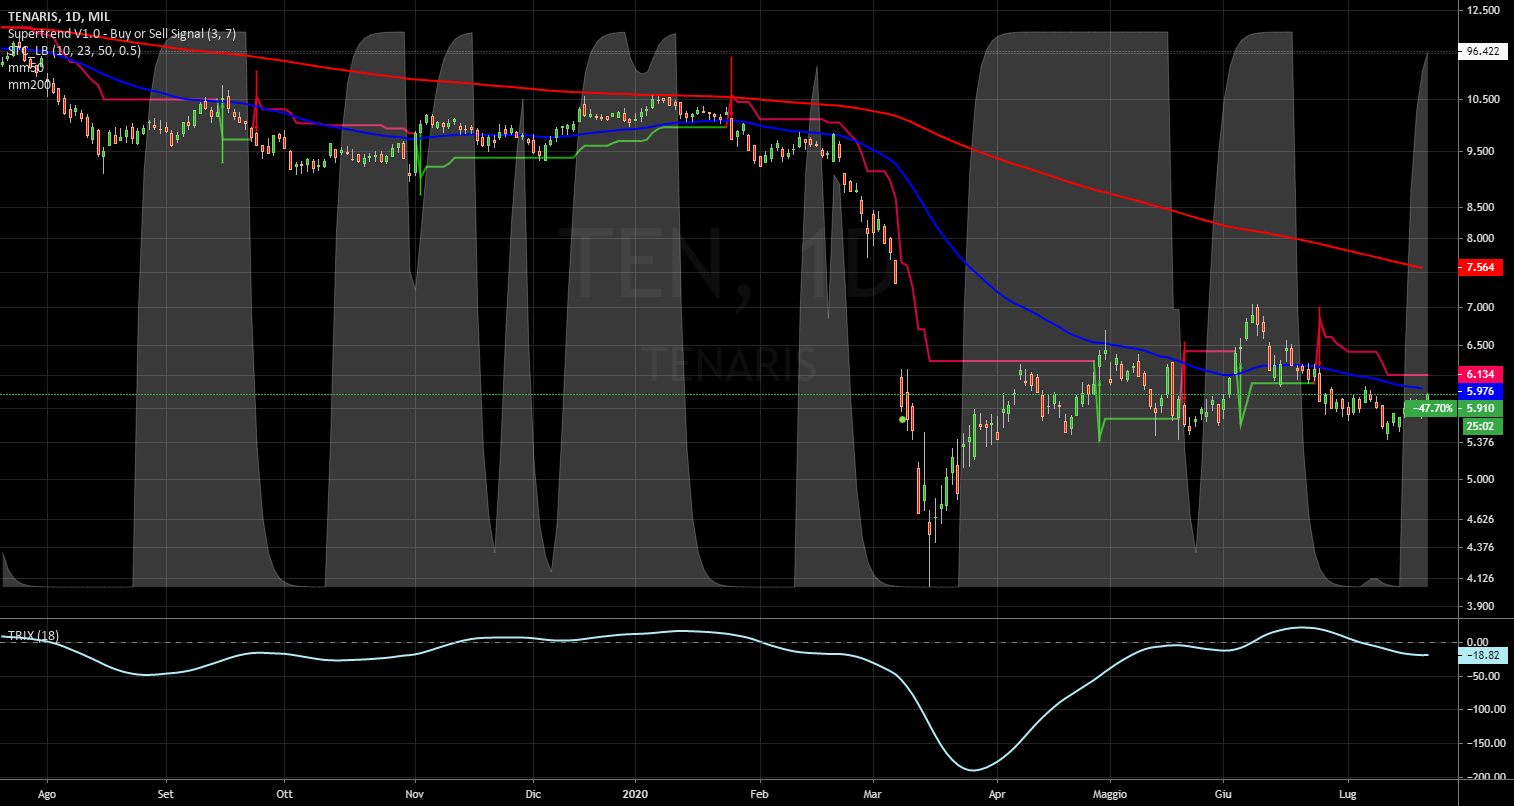
Task: Select the TRIX (18) indicator label
Action: 34,636
